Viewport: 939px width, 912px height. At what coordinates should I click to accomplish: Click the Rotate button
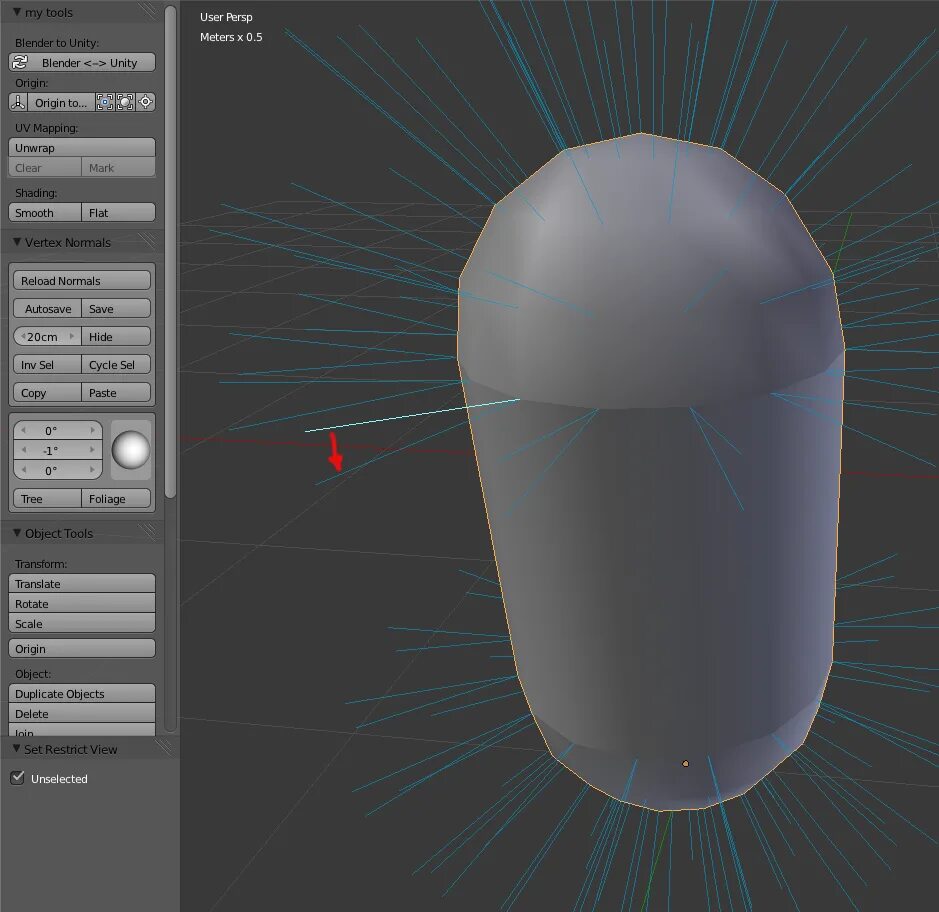(x=82, y=604)
